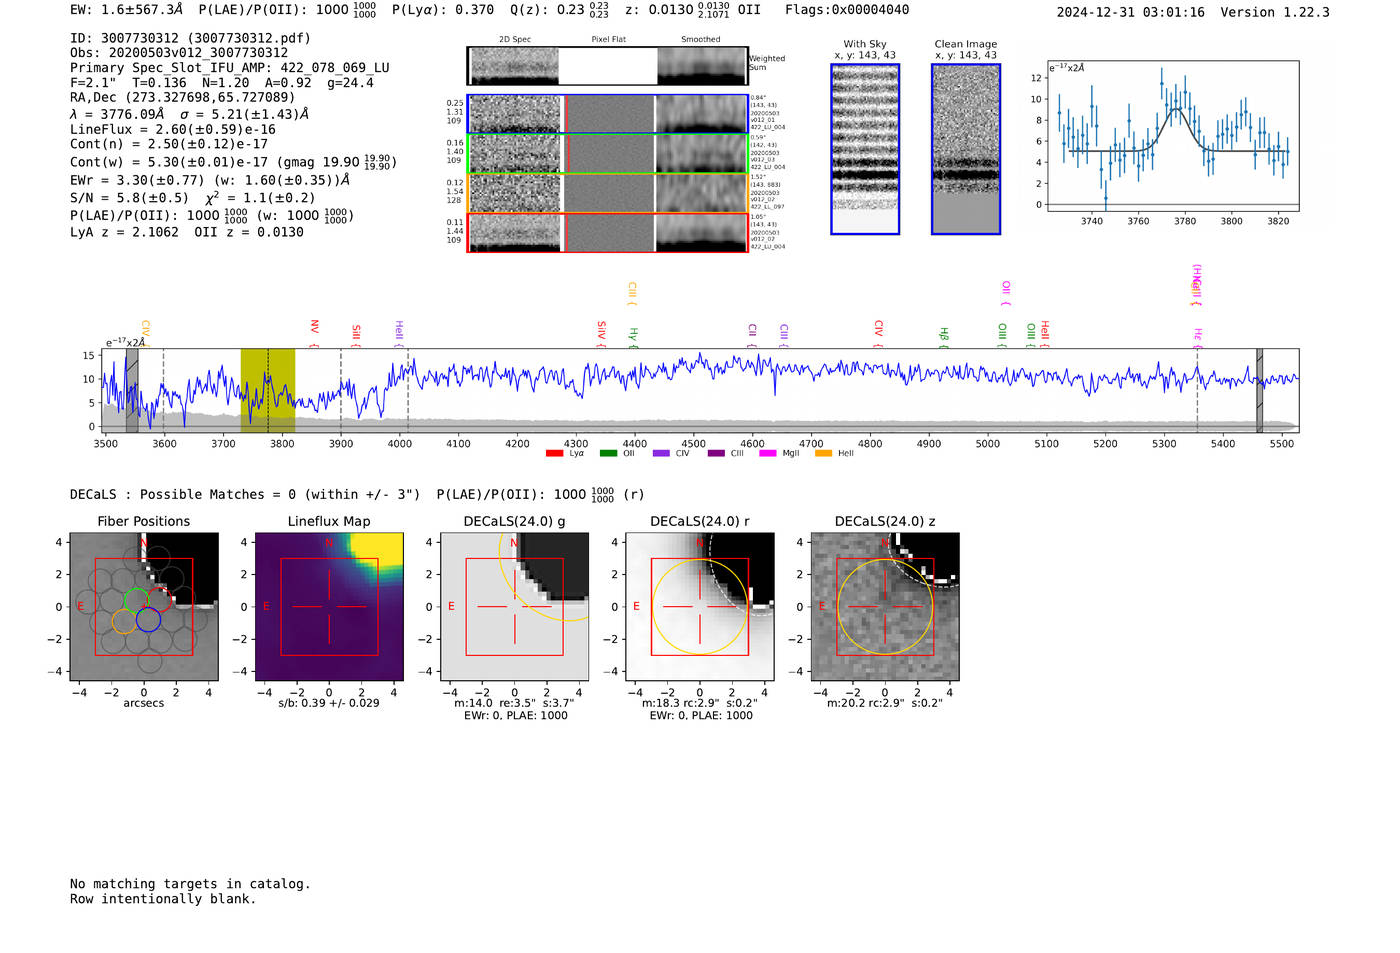
Task: Click the Flags:0x00004040 text
Action: coord(847,10)
